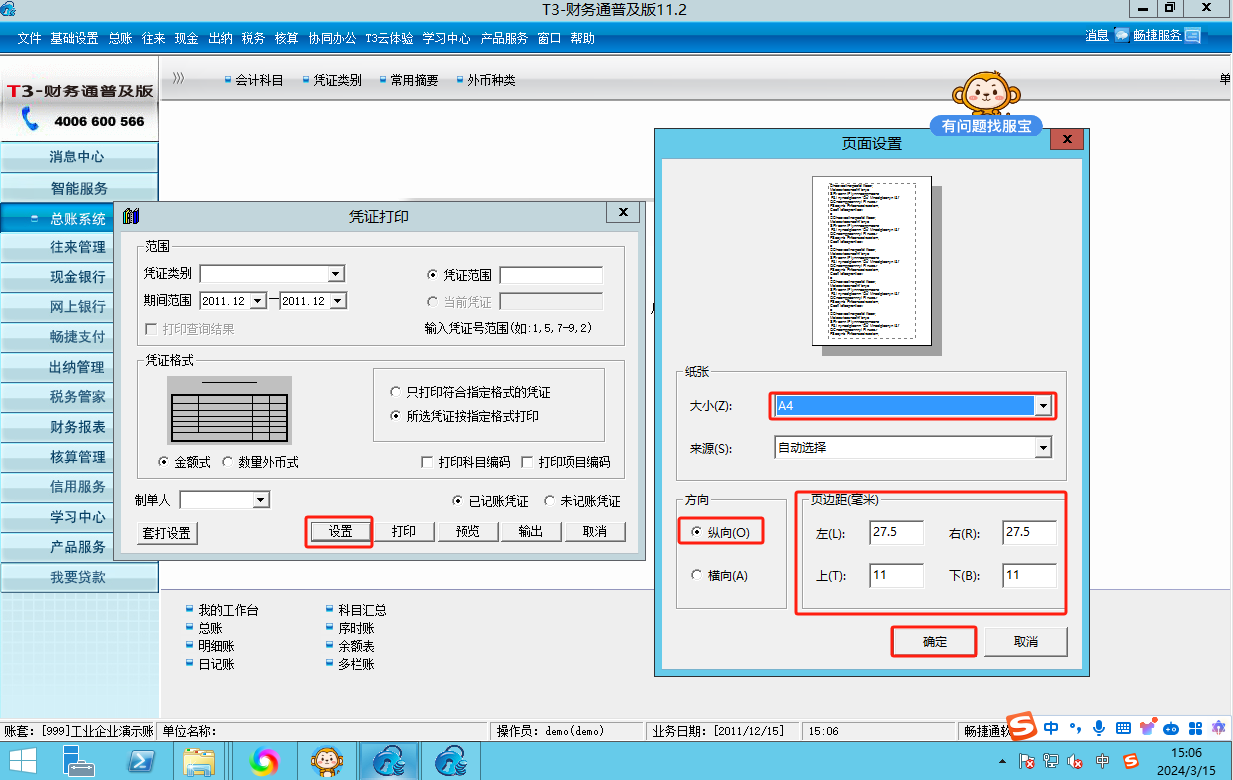Open 帮助 menu
Screen dimensions: 1233x780
pos(582,38)
